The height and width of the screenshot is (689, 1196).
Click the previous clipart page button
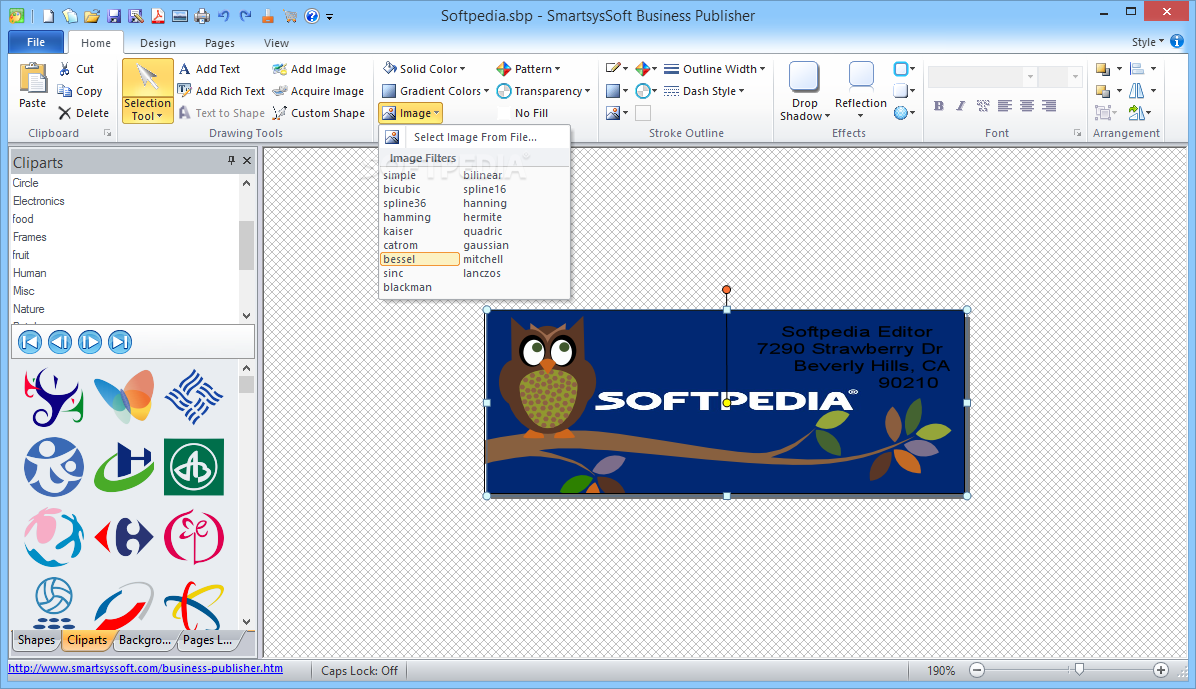(x=59, y=342)
